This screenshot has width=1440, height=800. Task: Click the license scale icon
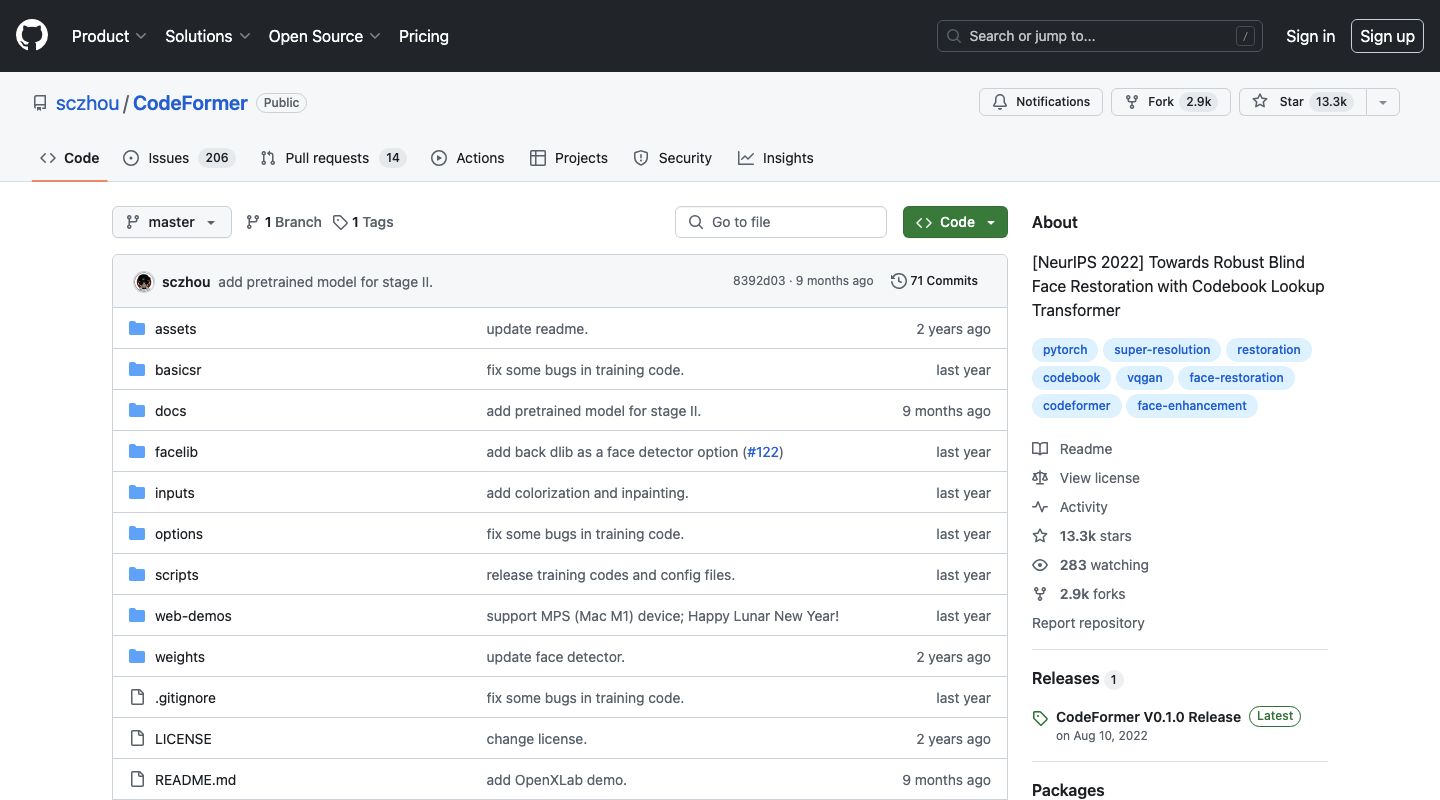[x=1040, y=478]
